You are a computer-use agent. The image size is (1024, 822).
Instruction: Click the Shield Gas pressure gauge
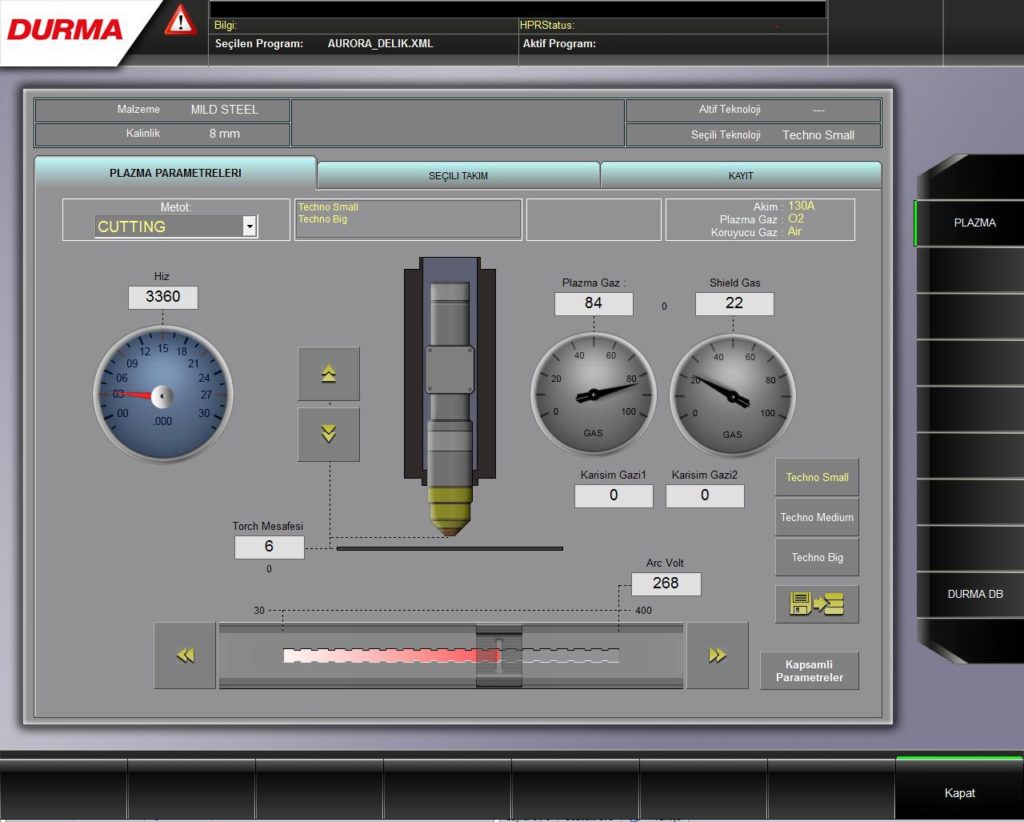click(x=733, y=396)
